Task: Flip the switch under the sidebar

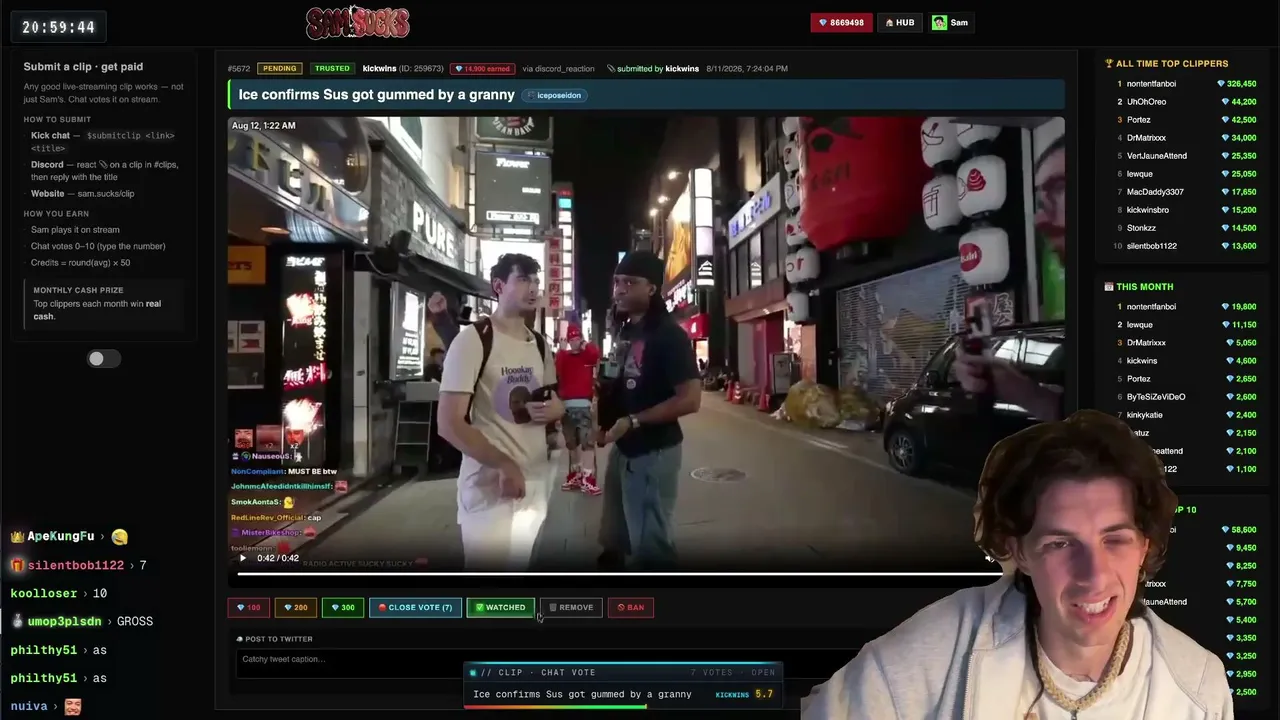Action: tap(103, 359)
